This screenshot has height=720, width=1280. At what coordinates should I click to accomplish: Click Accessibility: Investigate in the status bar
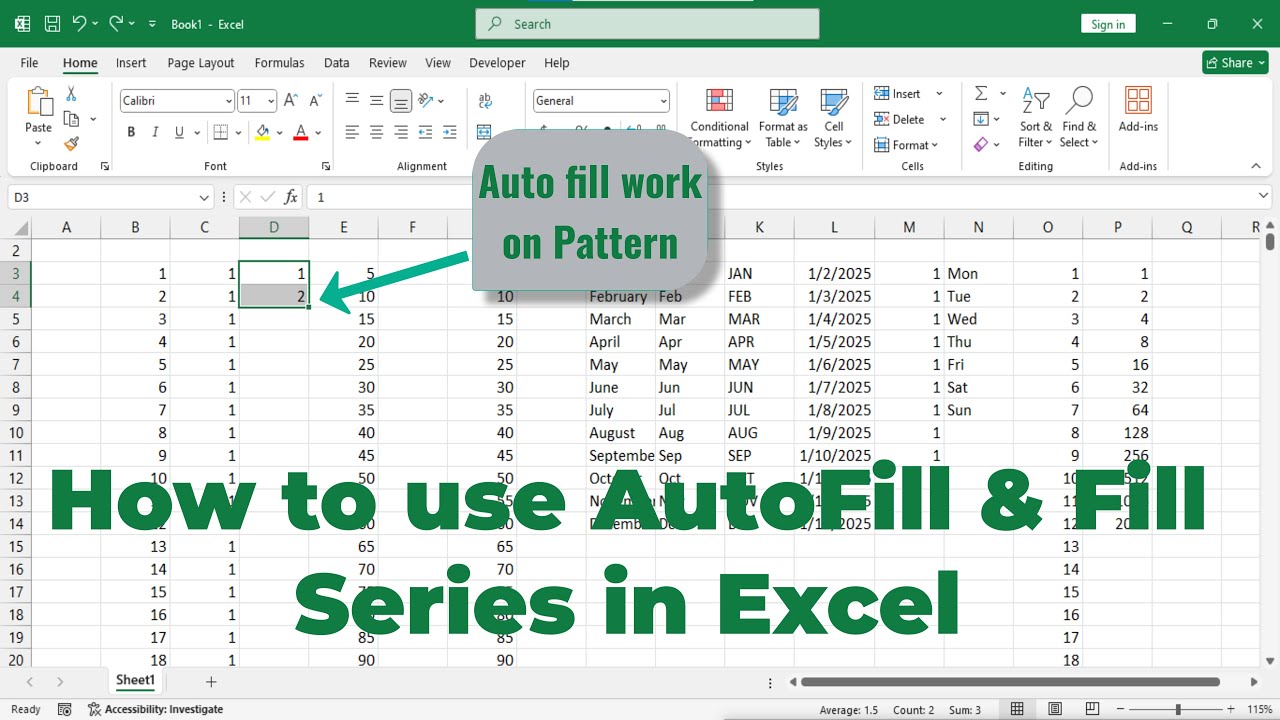155,709
